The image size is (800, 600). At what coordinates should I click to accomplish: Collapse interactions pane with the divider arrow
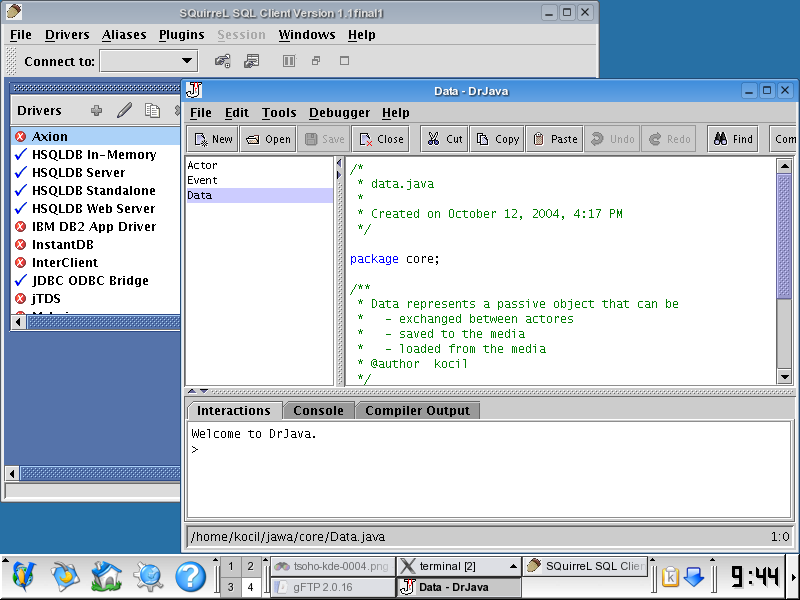coord(204,391)
